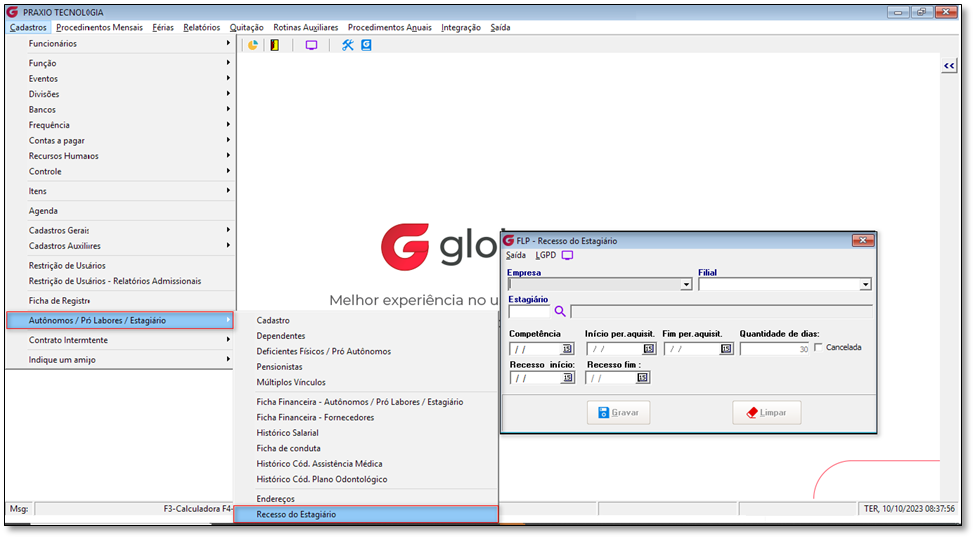This screenshot has height=539, width=975.
Task: Expand the Função submenu
Action: [120, 63]
